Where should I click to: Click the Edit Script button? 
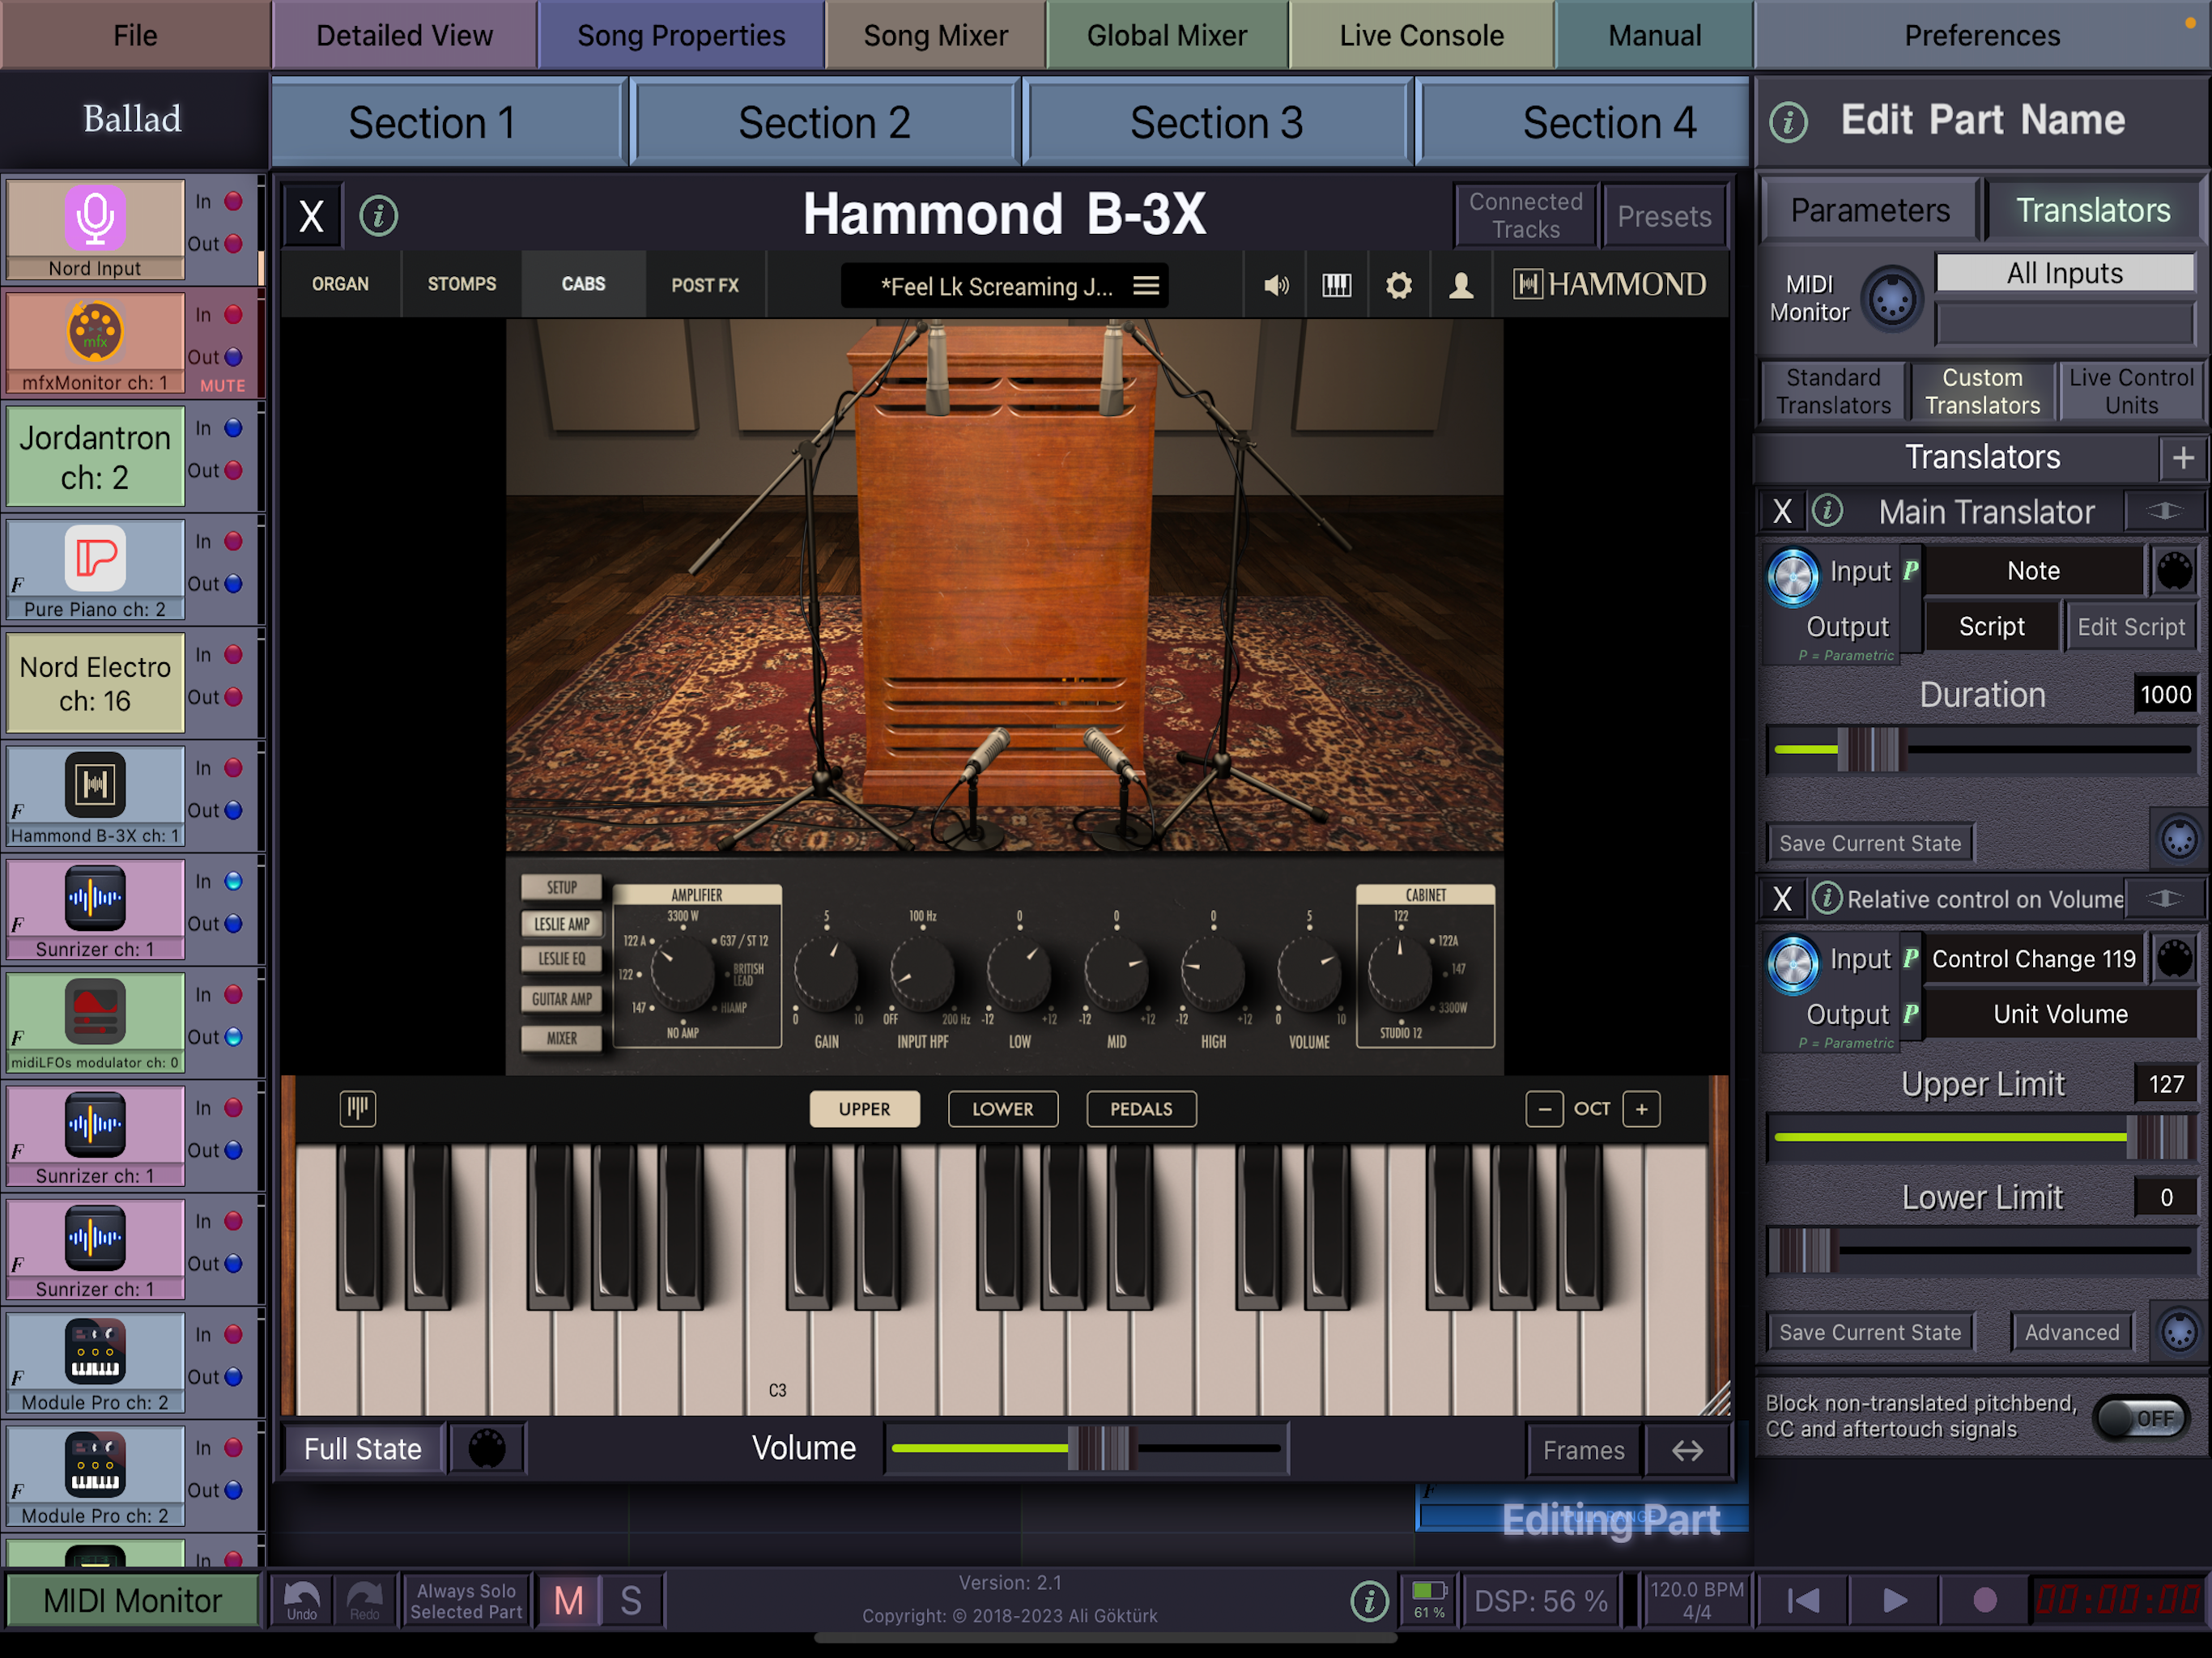2130,627
